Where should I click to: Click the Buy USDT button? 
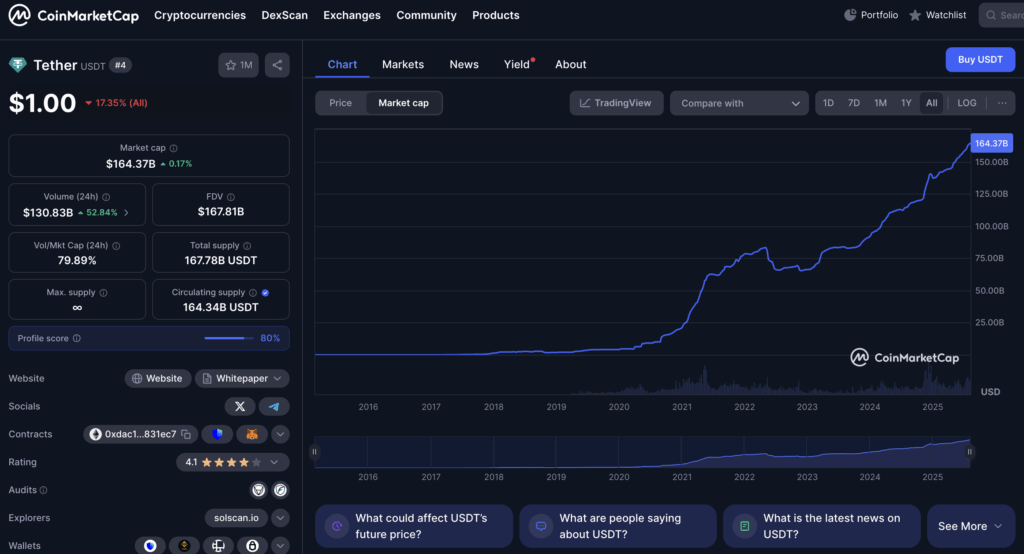pos(980,59)
